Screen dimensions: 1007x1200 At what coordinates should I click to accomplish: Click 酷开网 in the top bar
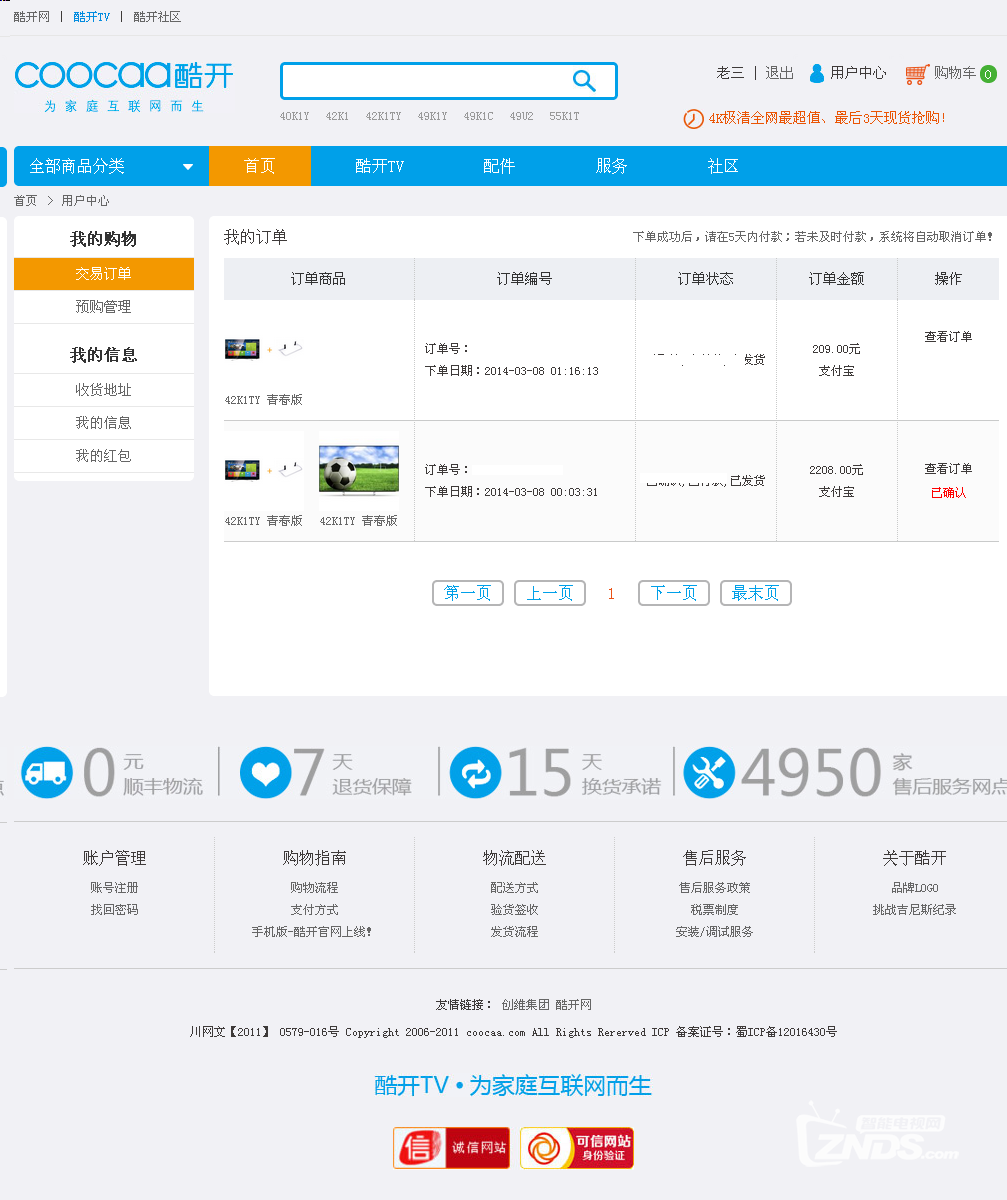pyautogui.click(x=32, y=17)
